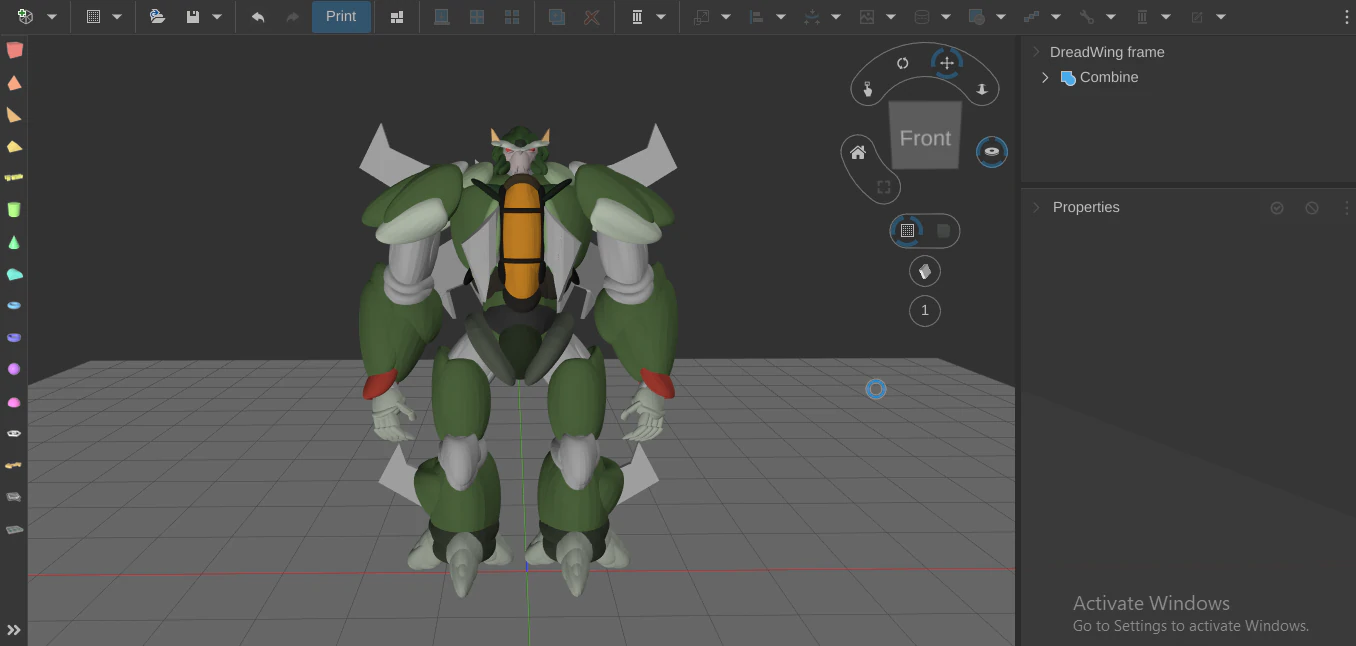
Task: Click the scale resize toolbar icon
Action: 701,17
